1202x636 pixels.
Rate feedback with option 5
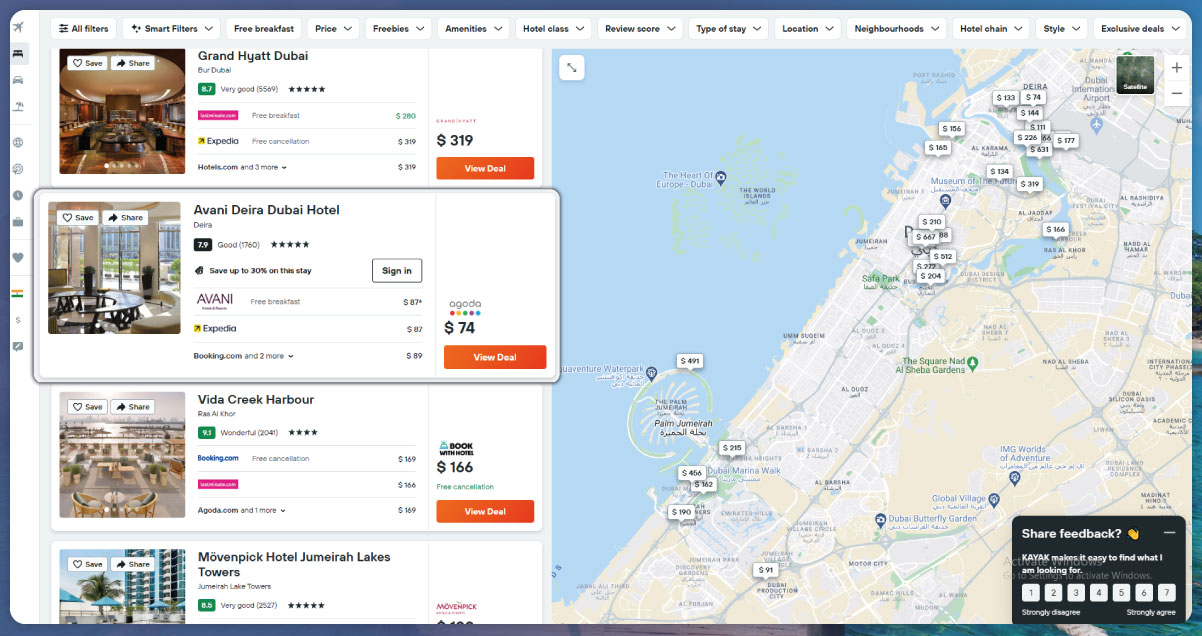pyautogui.click(x=1121, y=592)
